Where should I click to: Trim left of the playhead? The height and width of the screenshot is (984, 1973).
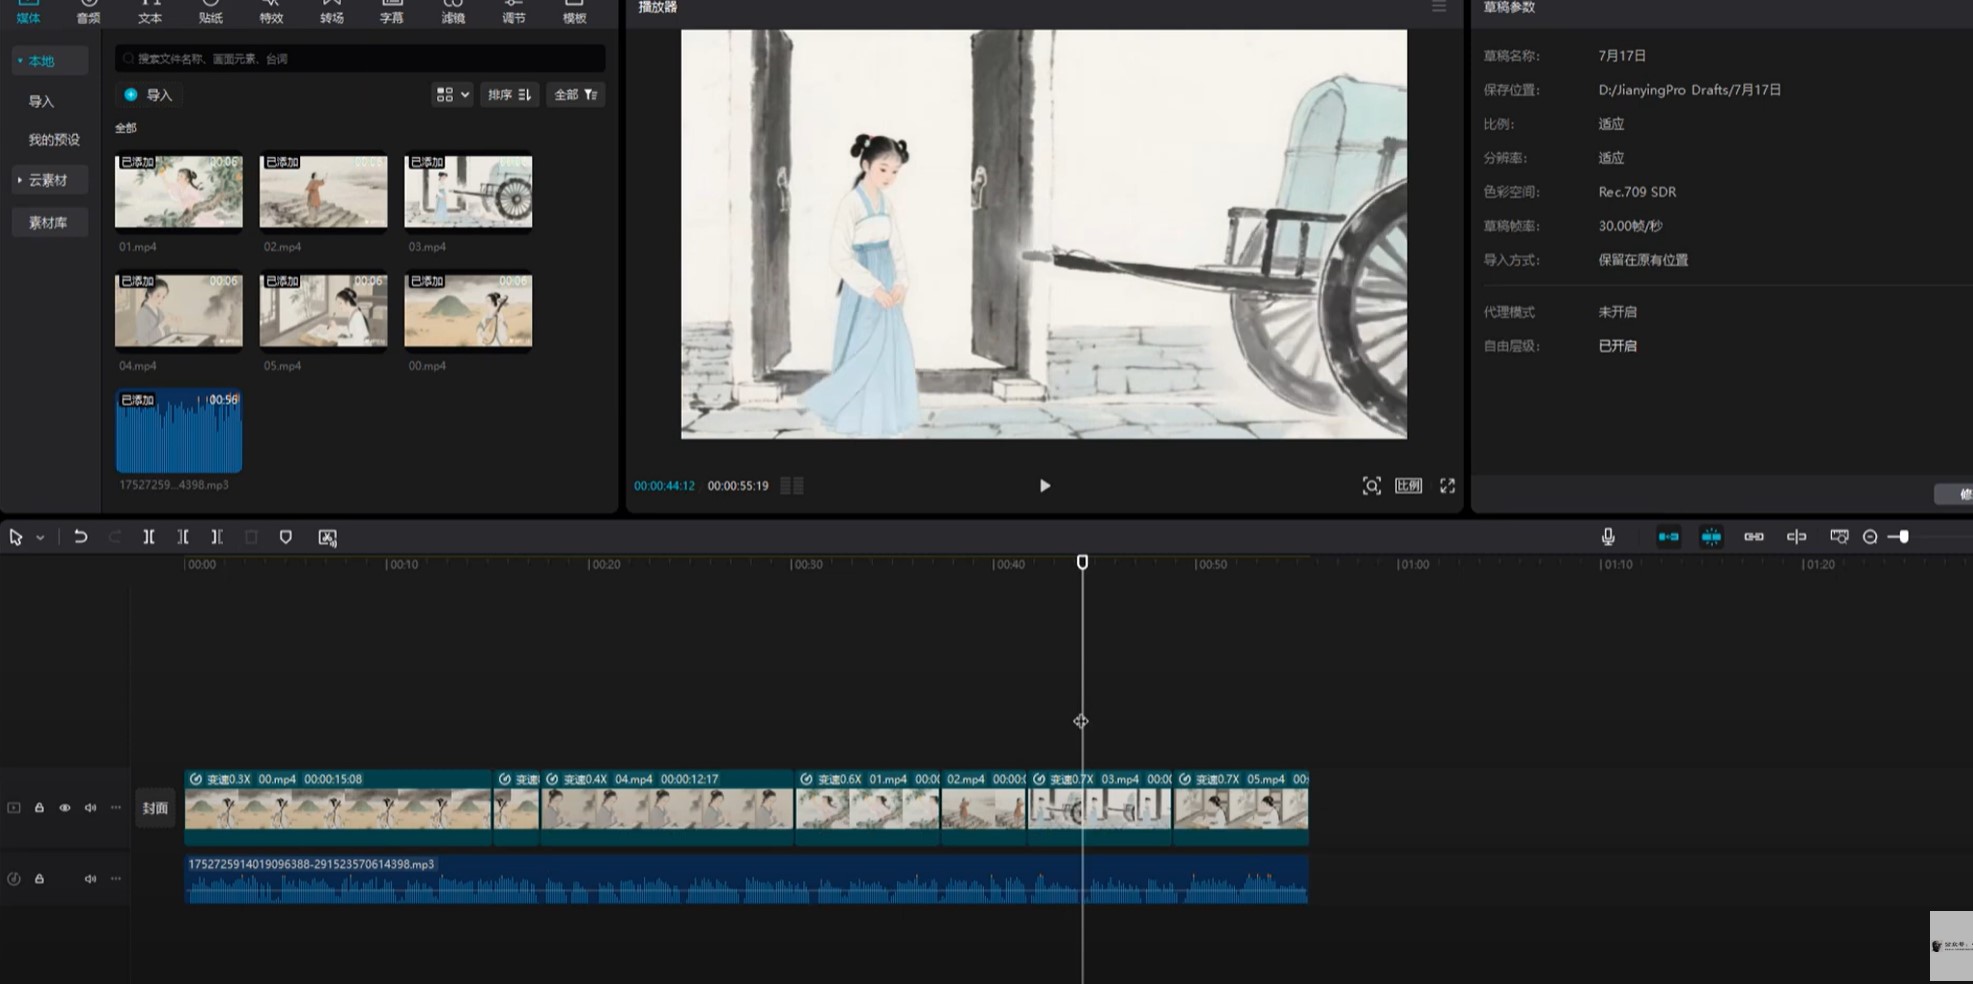click(183, 537)
